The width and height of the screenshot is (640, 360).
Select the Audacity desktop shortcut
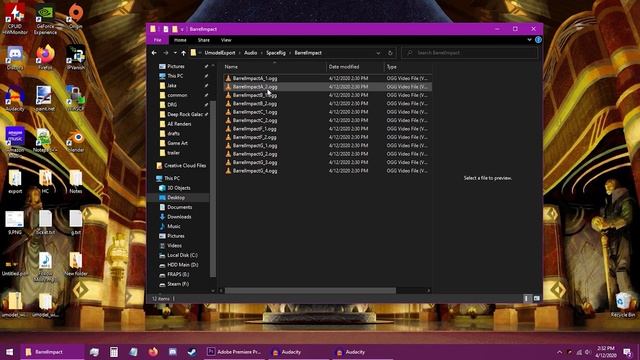coord(15,99)
